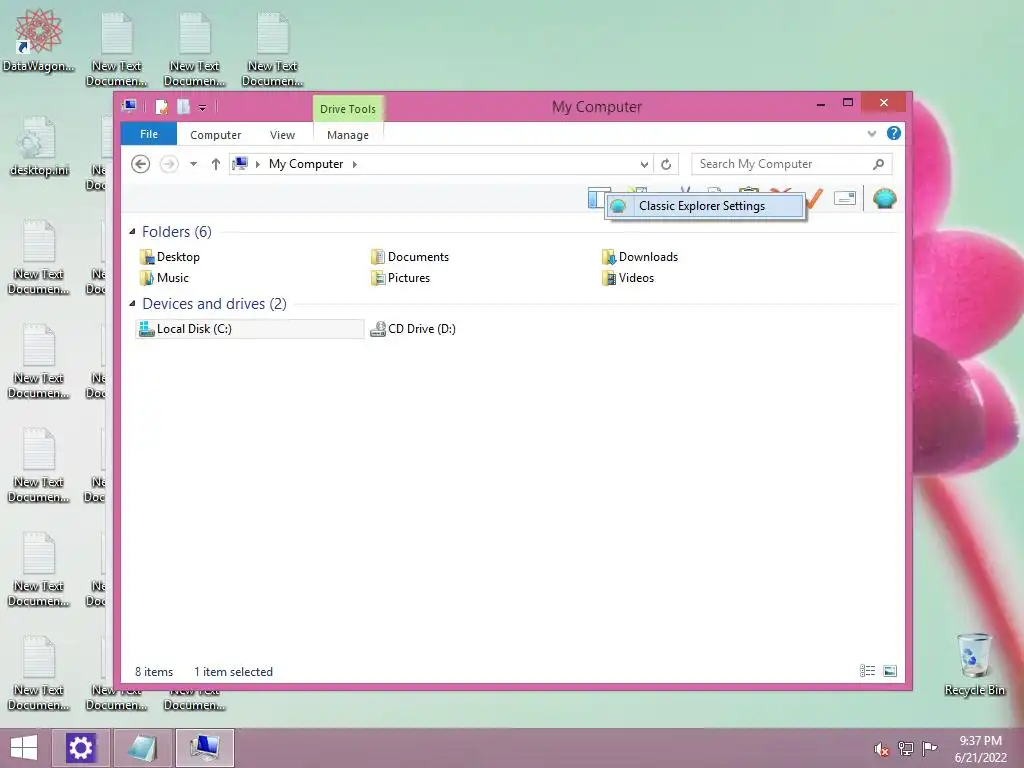Select DataWagon desktop shortcut
Viewport: 1024px width, 768px height.
39,41
